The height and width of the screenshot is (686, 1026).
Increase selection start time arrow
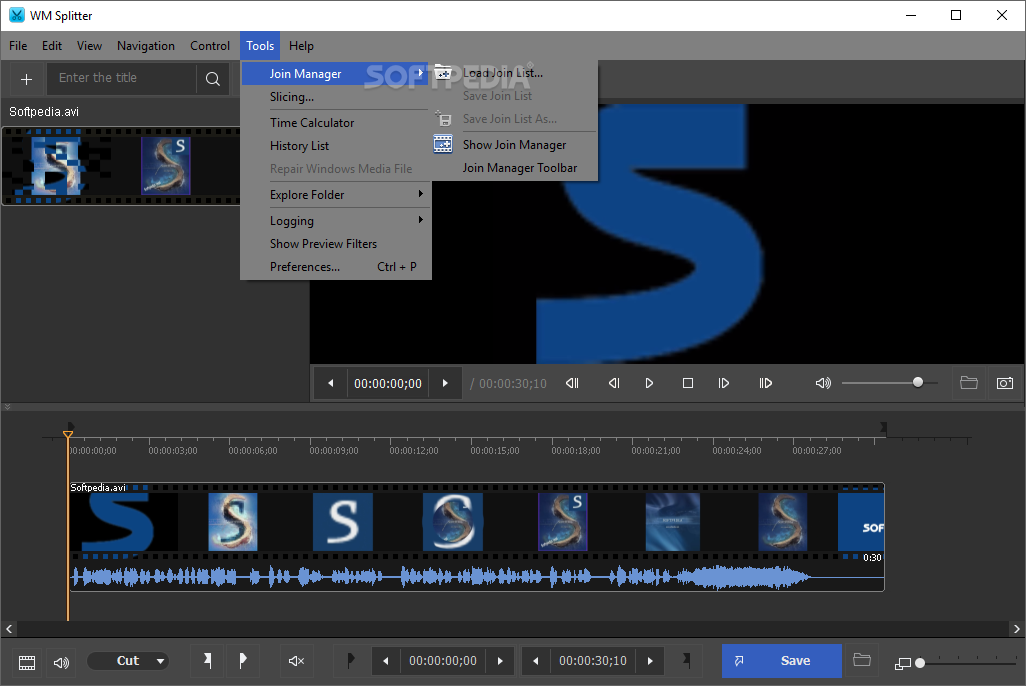click(501, 661)
